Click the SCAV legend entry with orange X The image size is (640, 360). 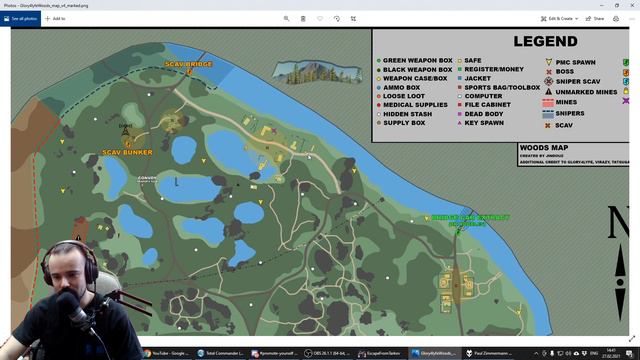click(559, 126)
